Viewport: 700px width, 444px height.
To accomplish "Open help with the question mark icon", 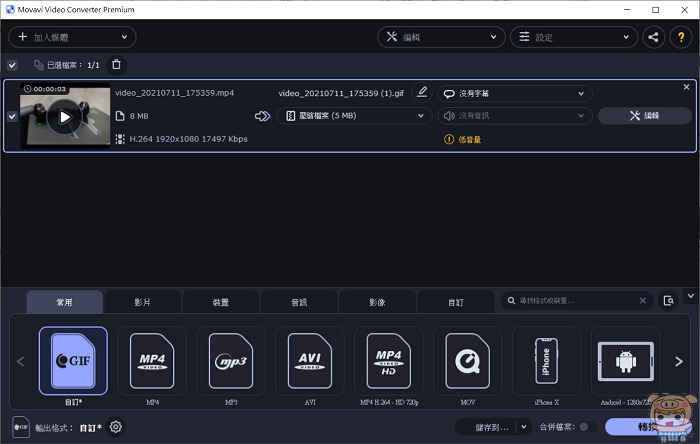I will 681,37.
